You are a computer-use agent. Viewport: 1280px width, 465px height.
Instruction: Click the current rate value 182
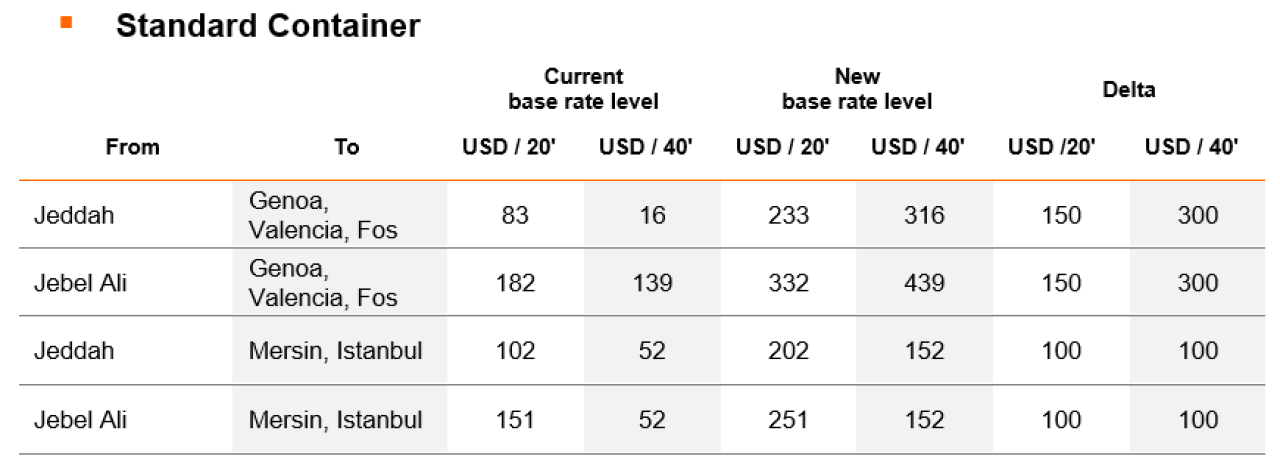(x=515, y=283)
